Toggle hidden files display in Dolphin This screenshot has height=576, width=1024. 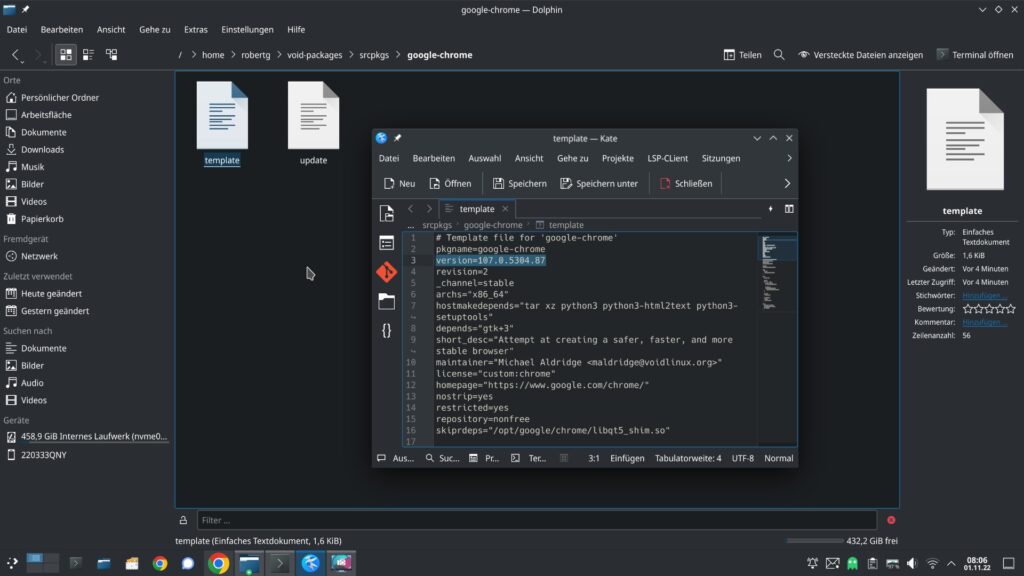pyautogui.click(x=861, y=55)
